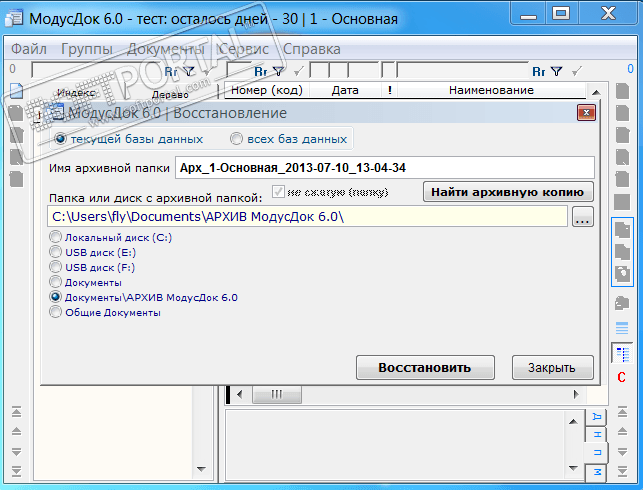Click the Rr icon in the left filter bar

(171, 72)
